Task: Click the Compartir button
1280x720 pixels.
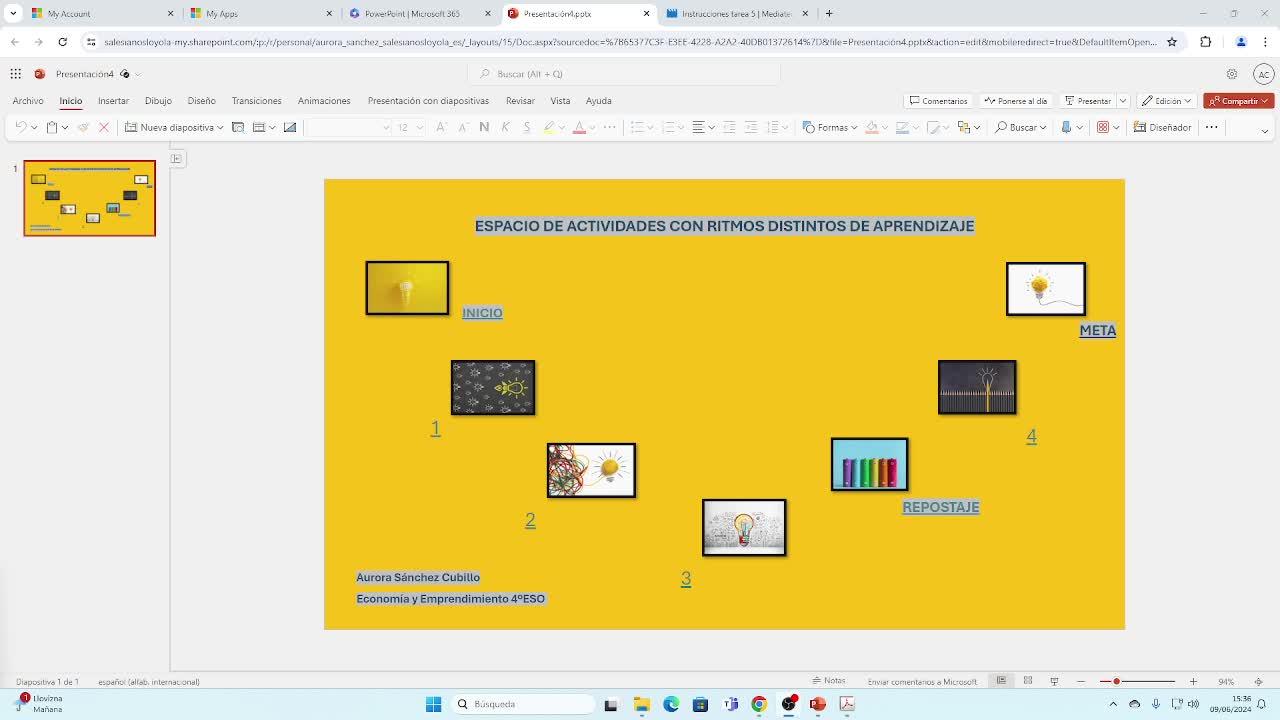Action: (1238, 101)
